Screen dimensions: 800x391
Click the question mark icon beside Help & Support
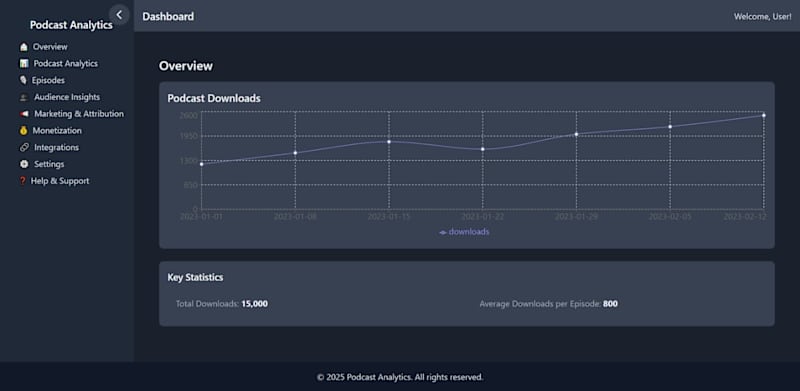coord(22,181)
